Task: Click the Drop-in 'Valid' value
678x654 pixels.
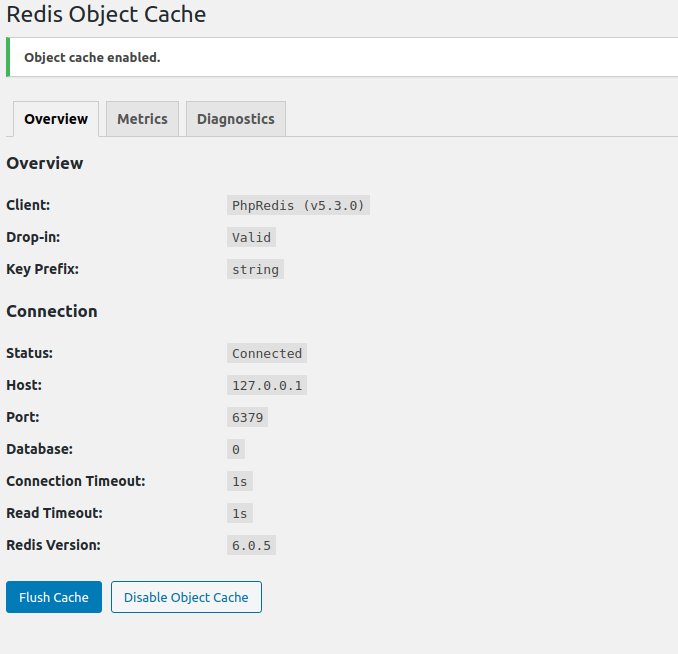Action: 251,237
